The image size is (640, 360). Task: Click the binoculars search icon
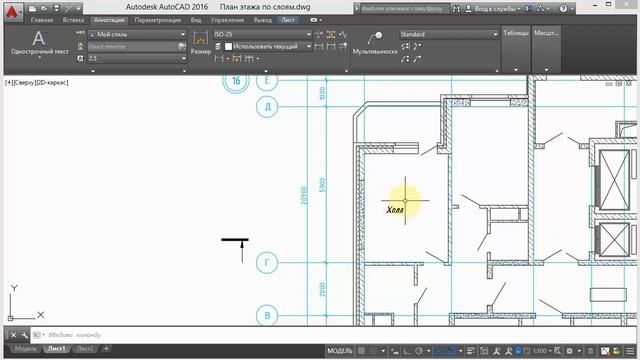(x=456, y=9)
